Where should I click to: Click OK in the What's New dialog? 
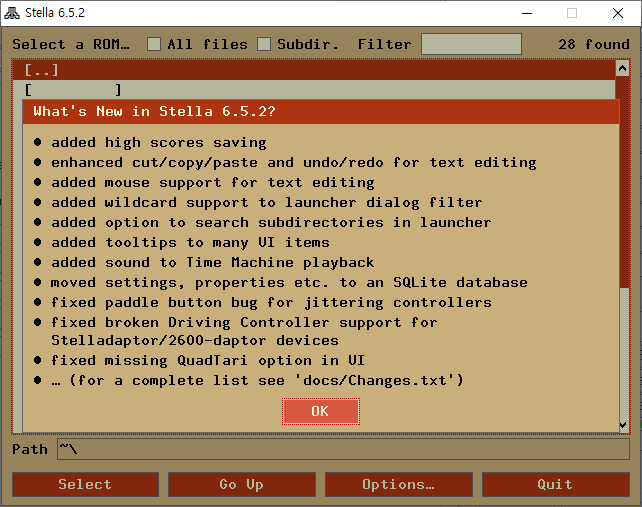[x=321, y=411]
